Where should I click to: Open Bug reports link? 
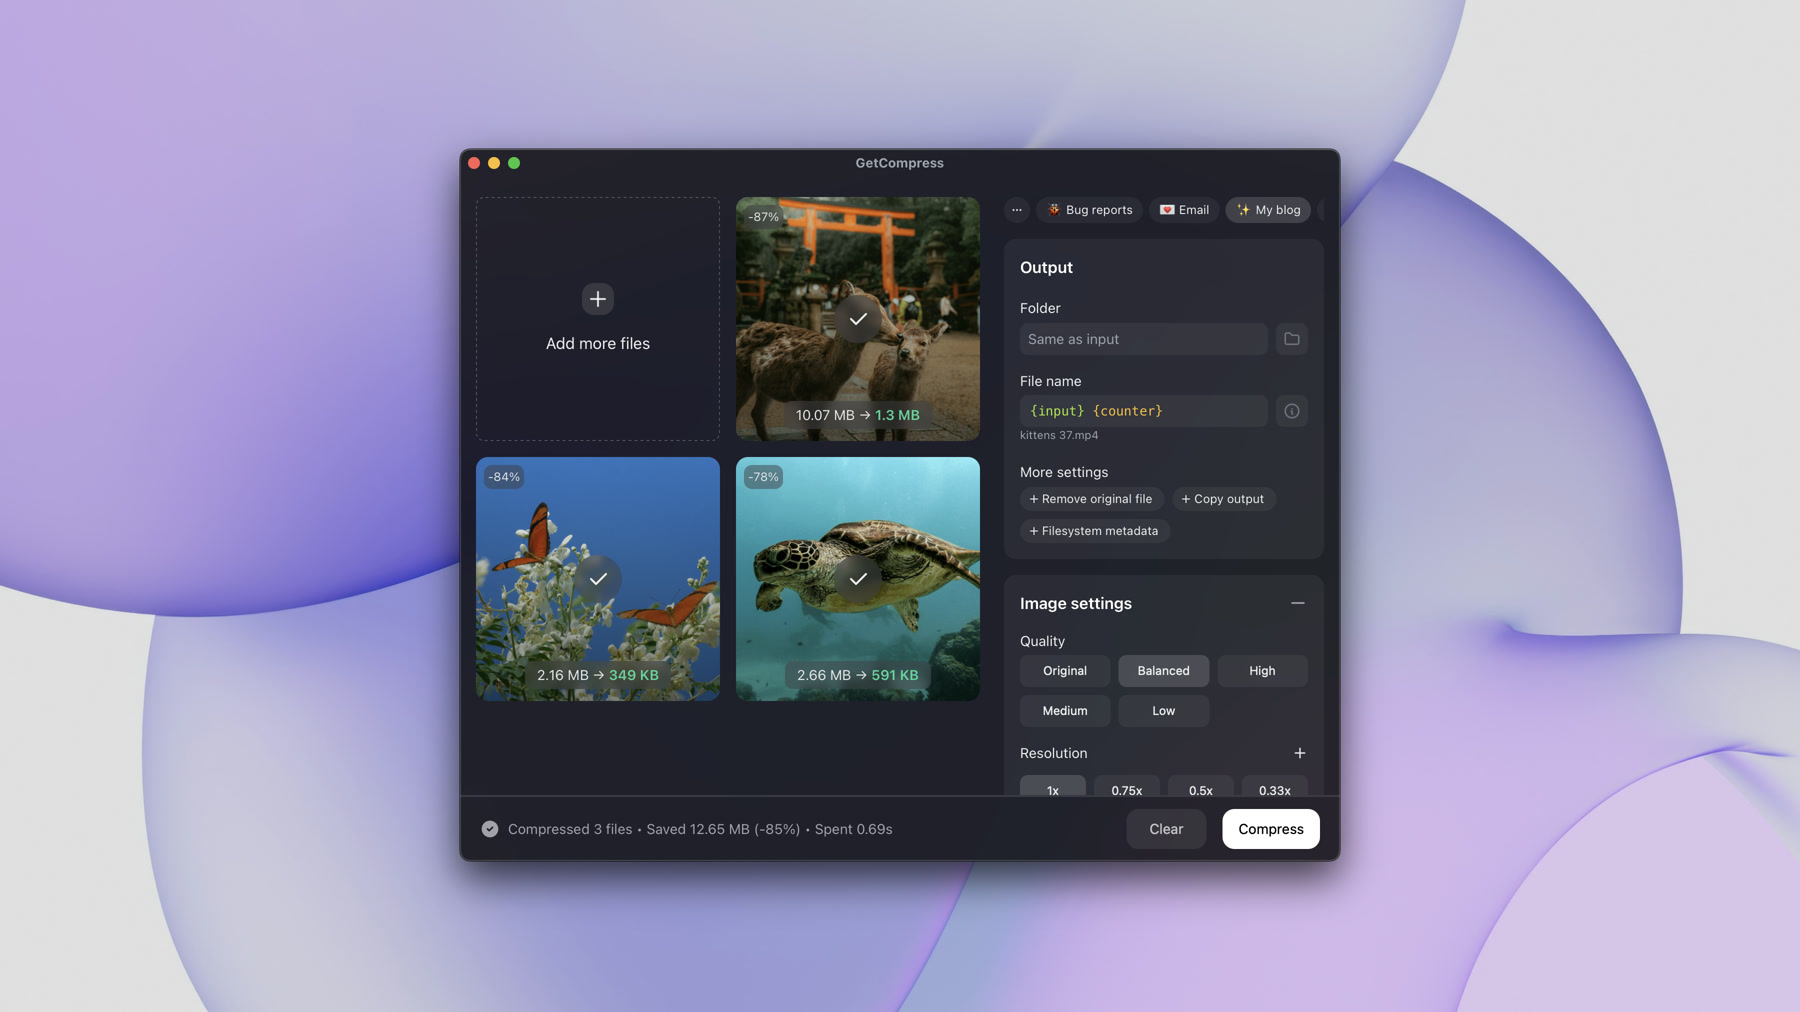pyautogui.click(x=1089, y=210)
